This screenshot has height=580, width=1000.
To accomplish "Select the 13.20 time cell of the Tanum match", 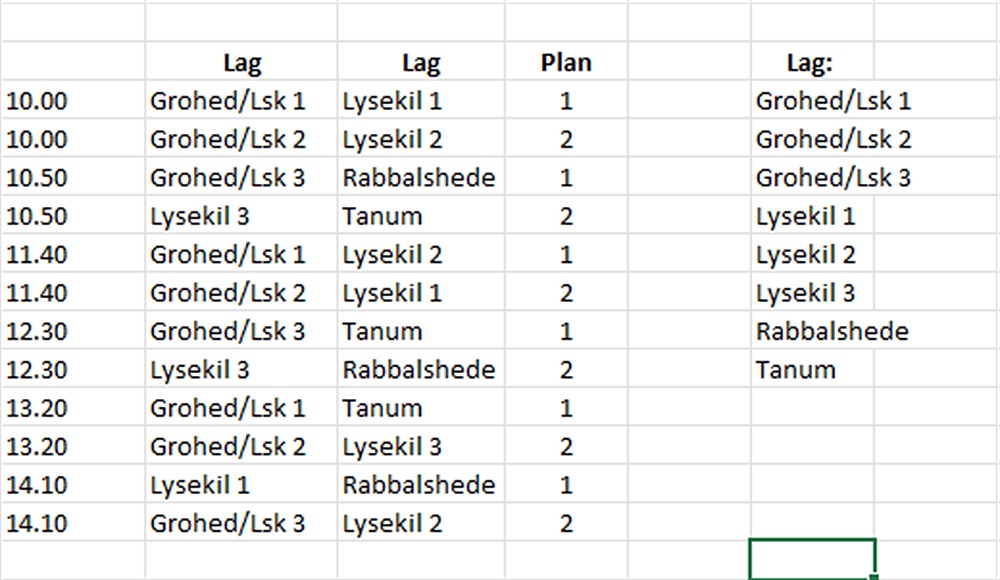I will click(38, 408).
